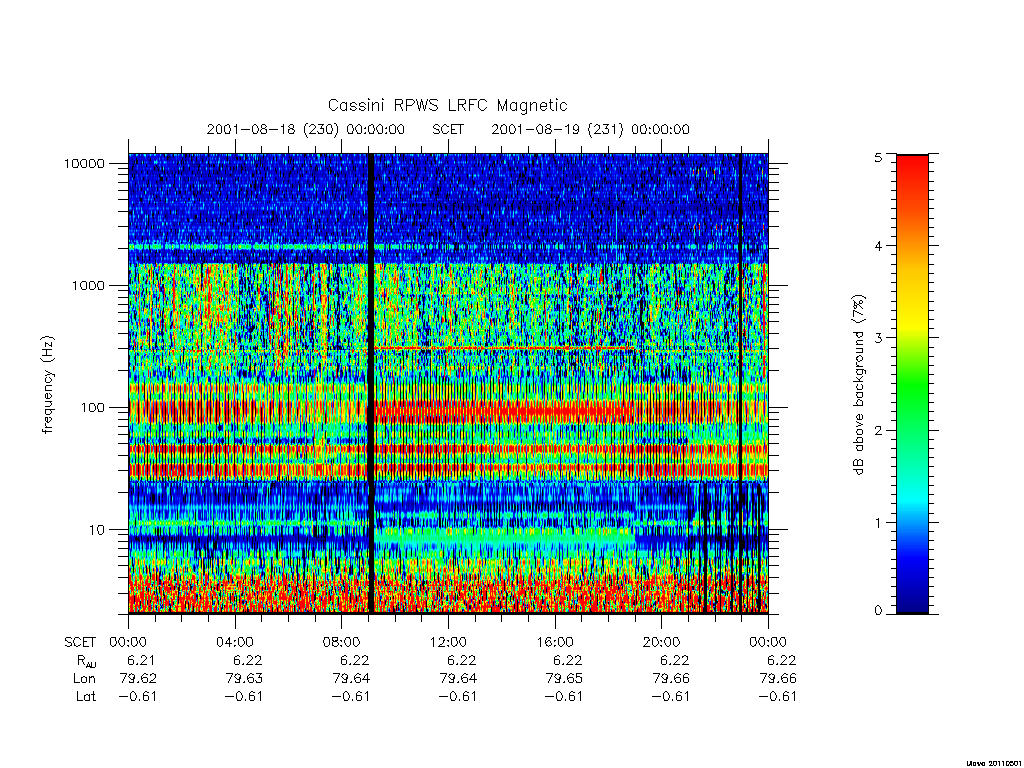Click the 'Lat' row label
Viewport: 1024px width, 768px height.
point(86,697)
